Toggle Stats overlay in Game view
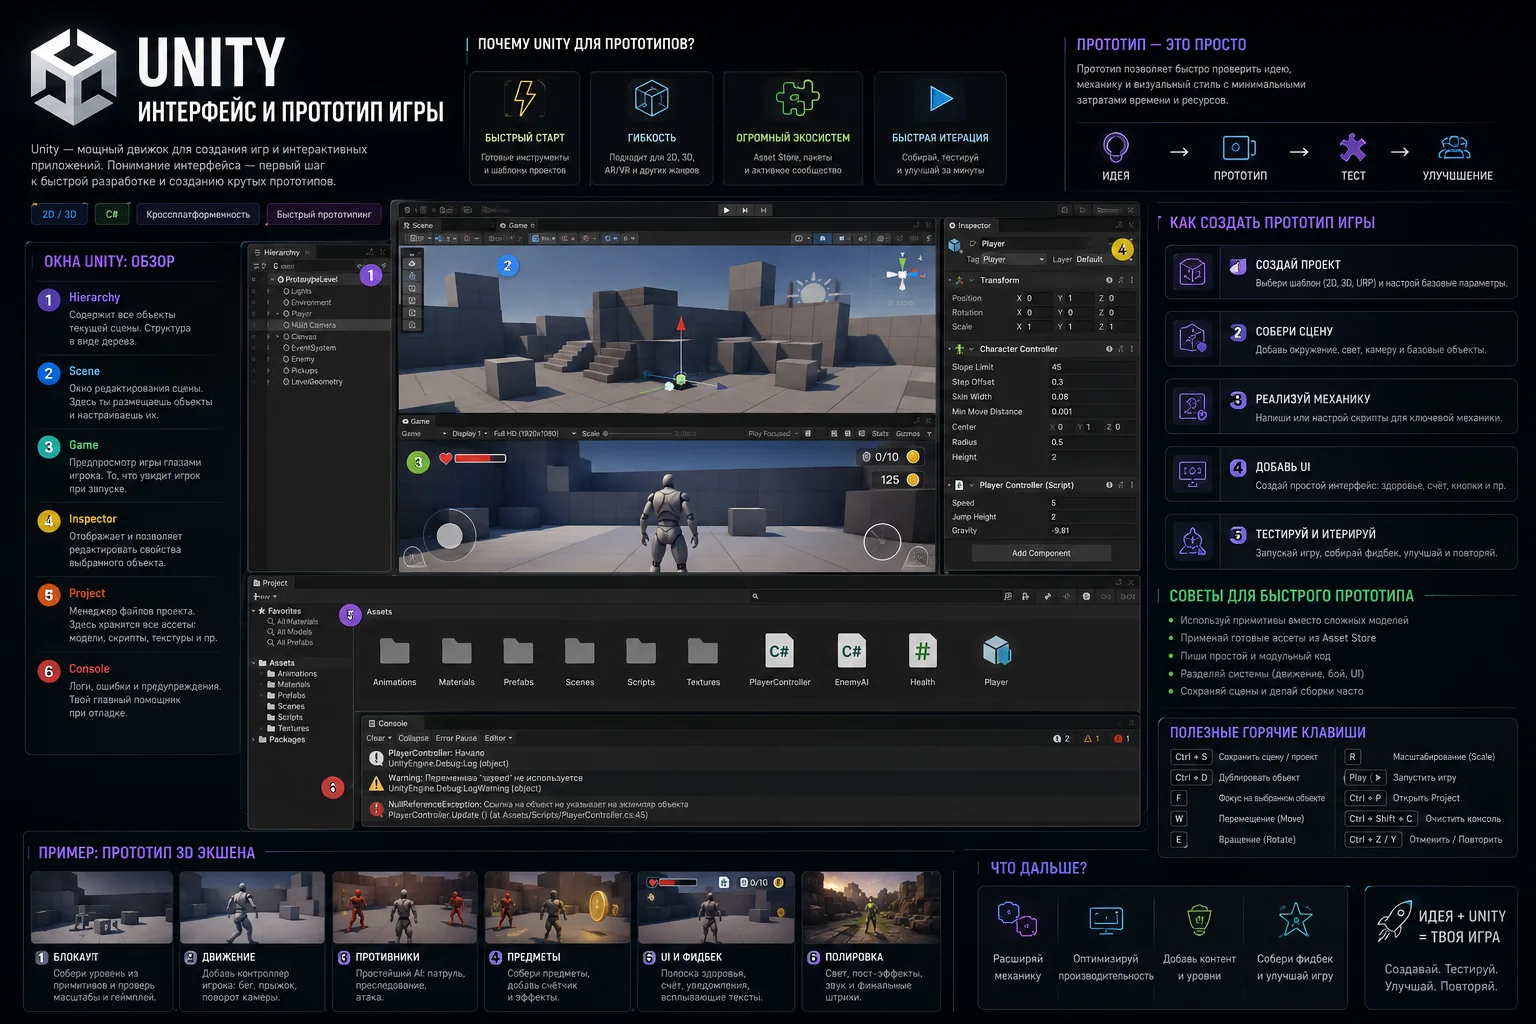 [880, 434]
